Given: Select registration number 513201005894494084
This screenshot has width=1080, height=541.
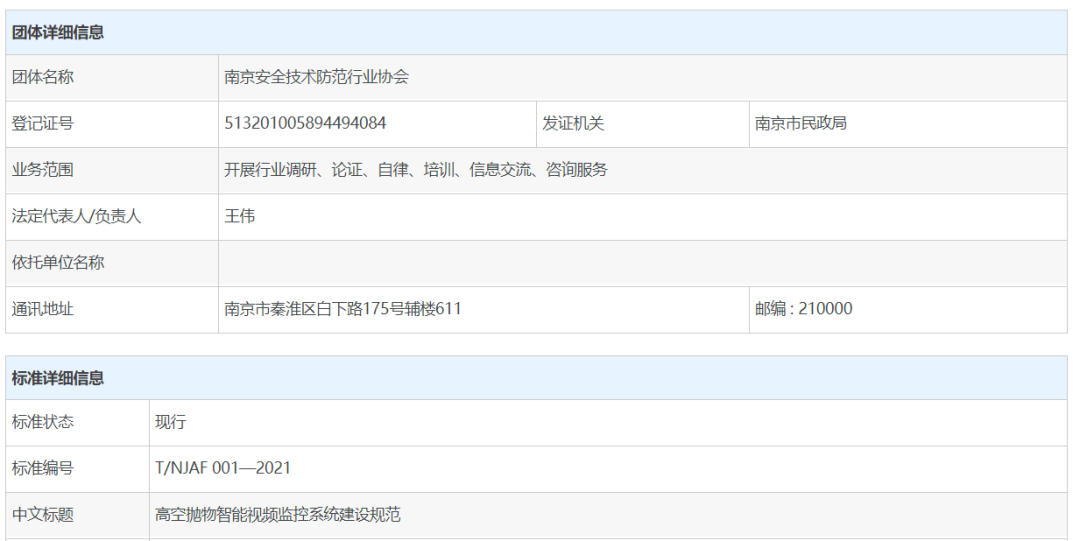Looking at the screenshot, I should 305,123.
